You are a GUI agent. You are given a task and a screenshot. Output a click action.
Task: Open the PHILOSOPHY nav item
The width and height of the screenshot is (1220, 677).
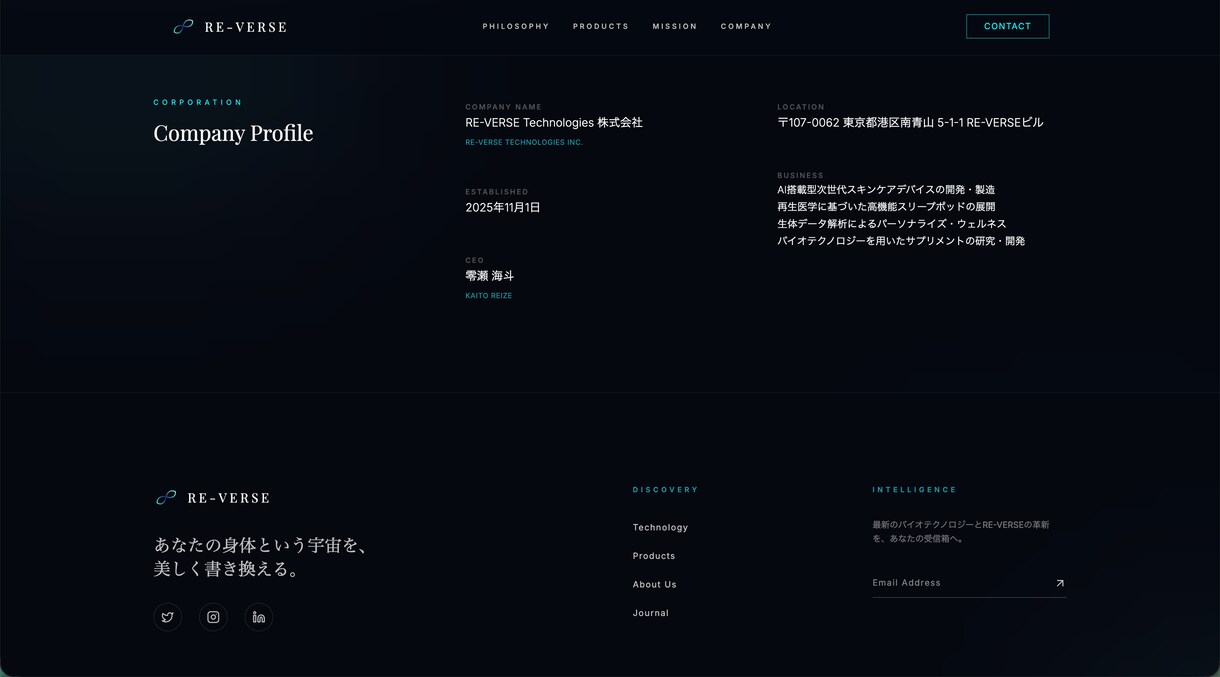[516, 27]
